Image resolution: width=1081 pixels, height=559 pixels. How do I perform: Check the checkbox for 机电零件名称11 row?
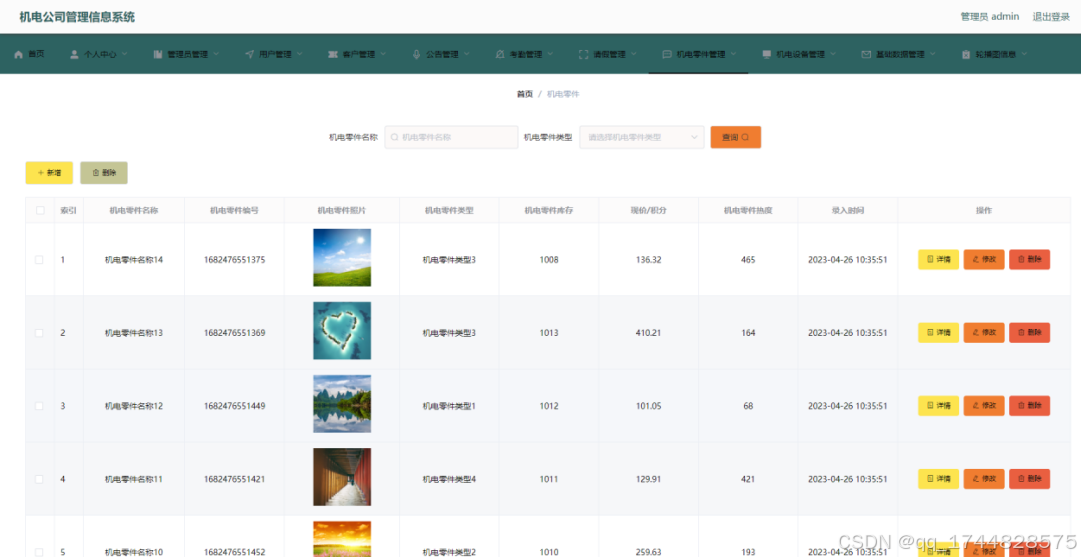[39, 479]
